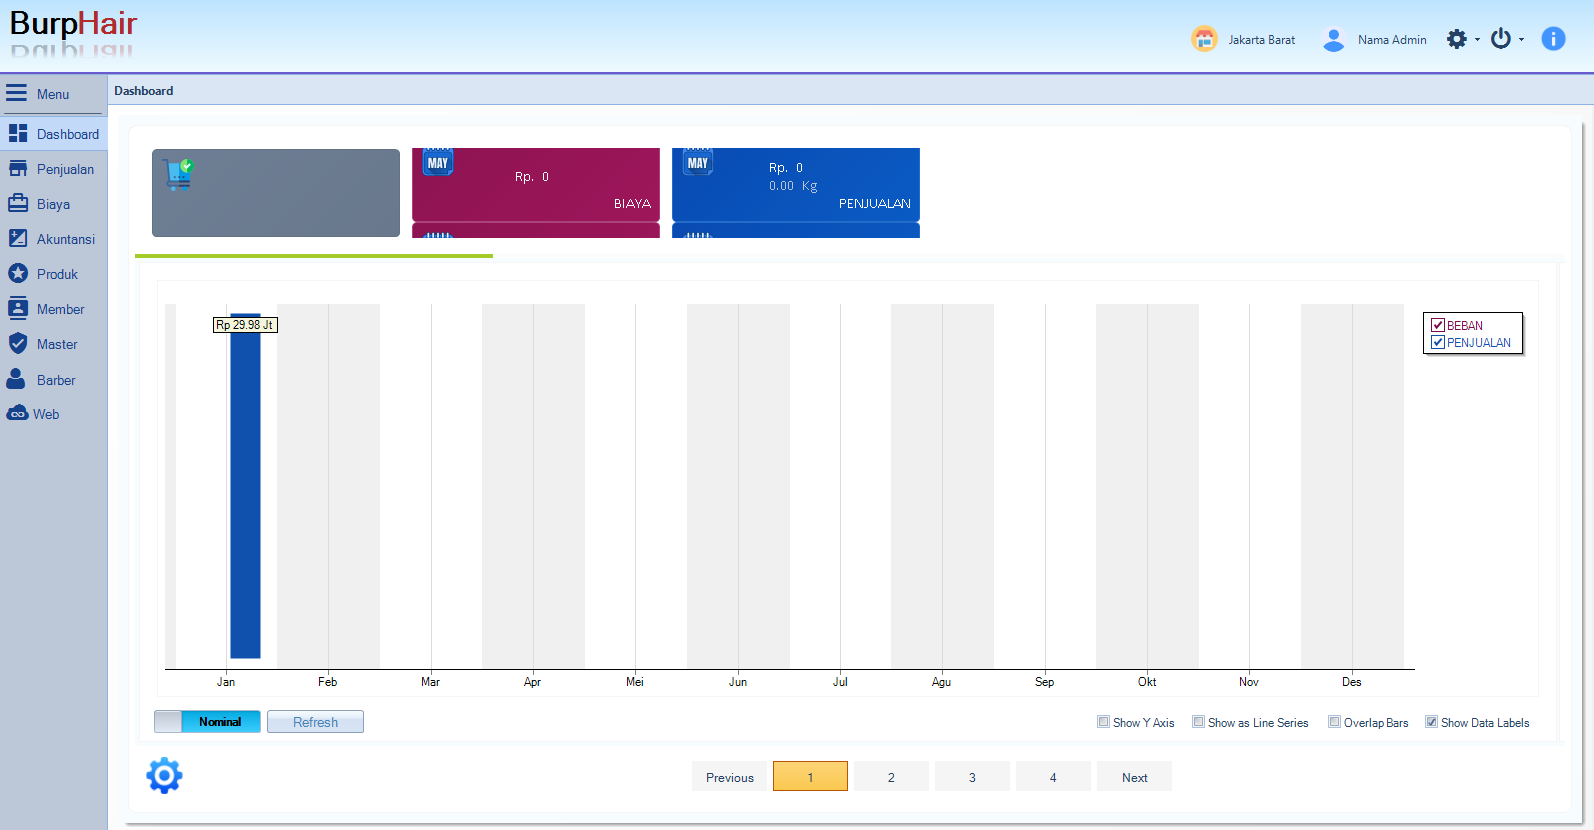Screen dimensions: 1594x830
Task: Click the MAY calendar icon on PENJUALAN card
Action: pyautogui.click(x=698, y=161)
